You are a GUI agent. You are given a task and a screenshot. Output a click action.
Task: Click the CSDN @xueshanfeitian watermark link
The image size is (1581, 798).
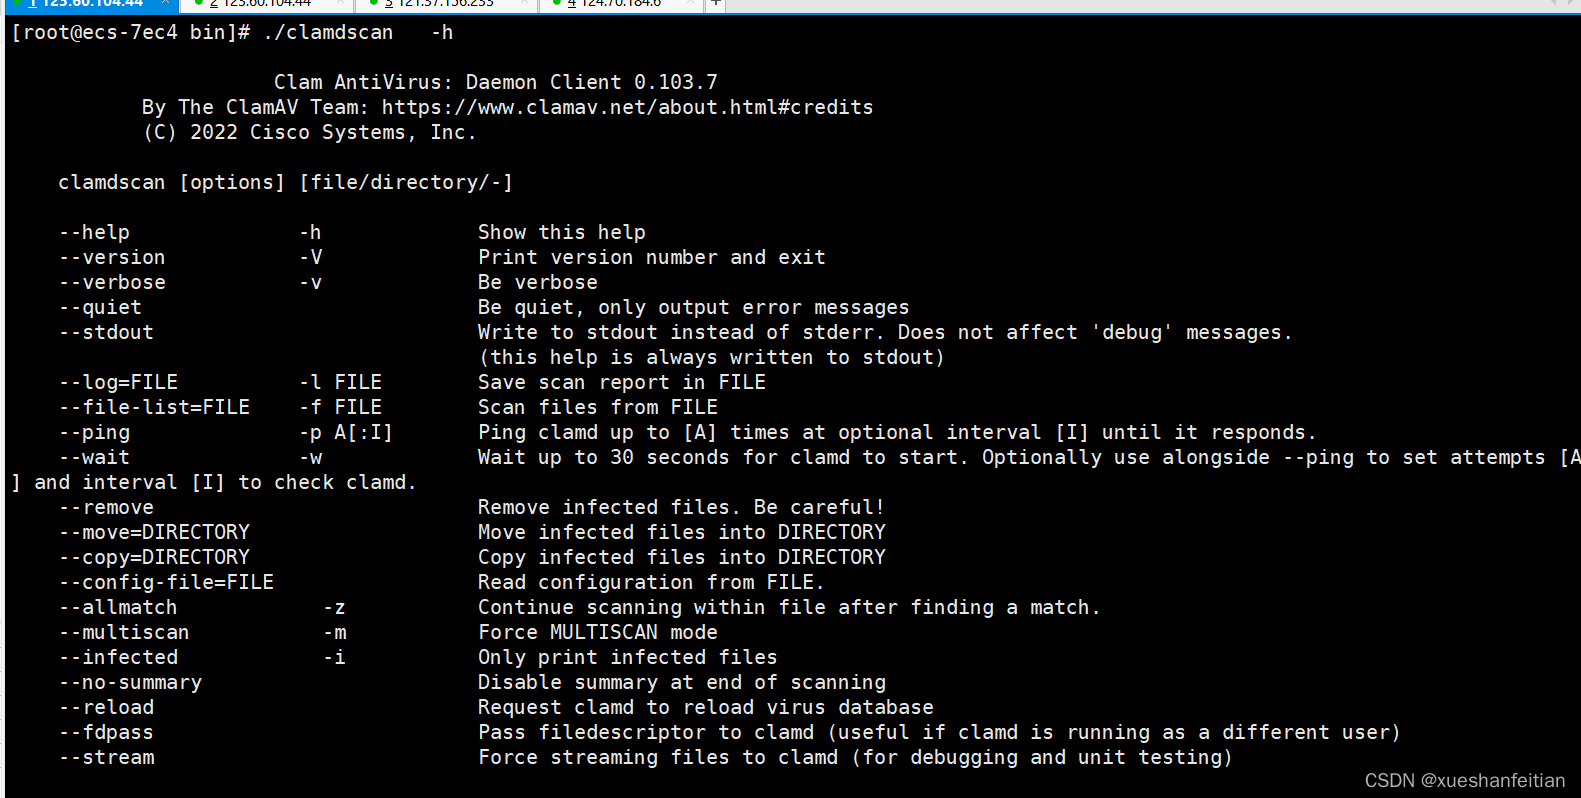(1464, 780)
